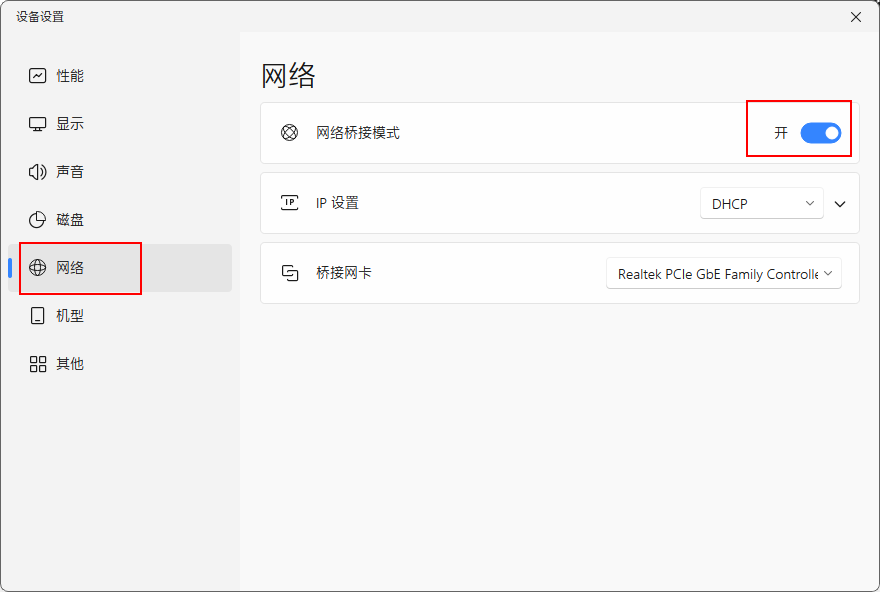Click the 桥接网卡 label text
Image resolution: width=880 pixels, height=592 pixels.
(344, 273)
